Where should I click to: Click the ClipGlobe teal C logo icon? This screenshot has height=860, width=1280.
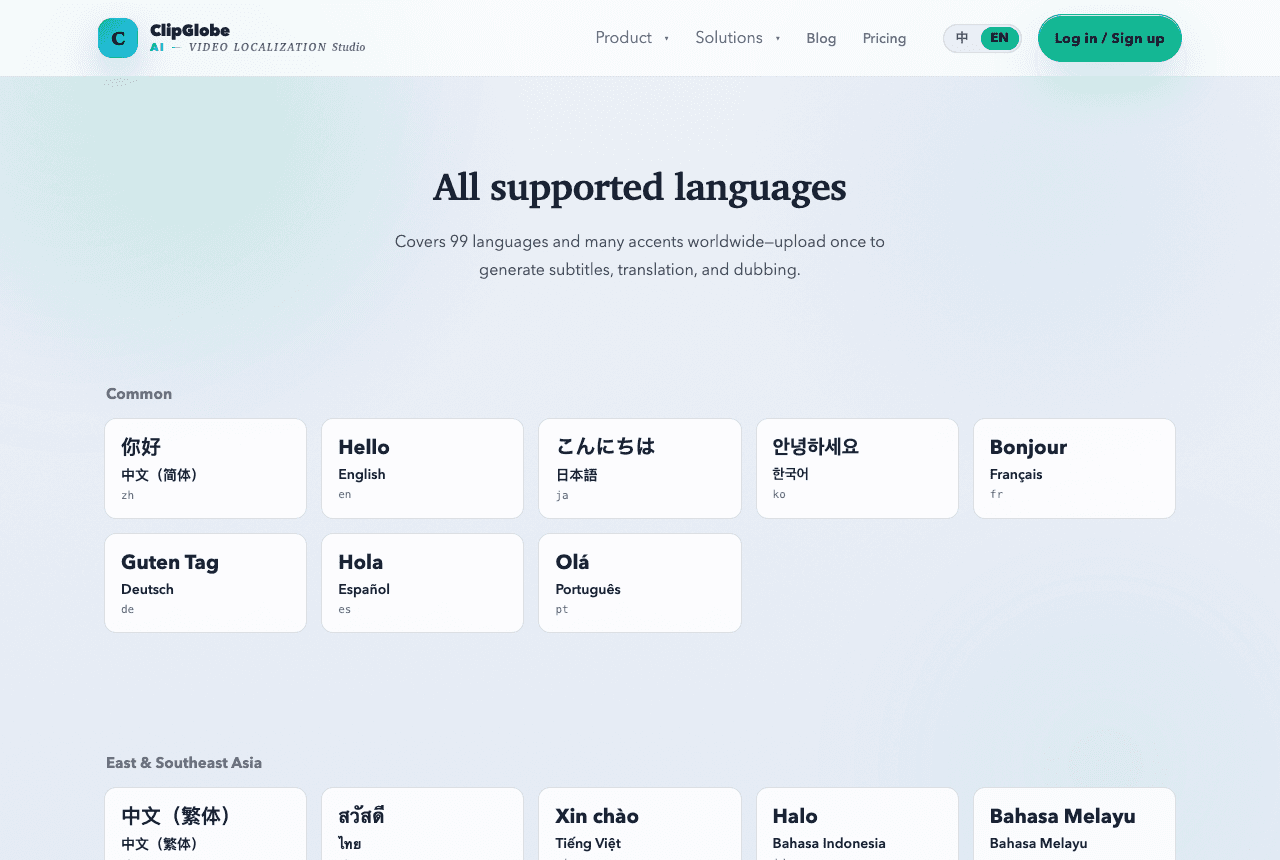click(118, 38)
